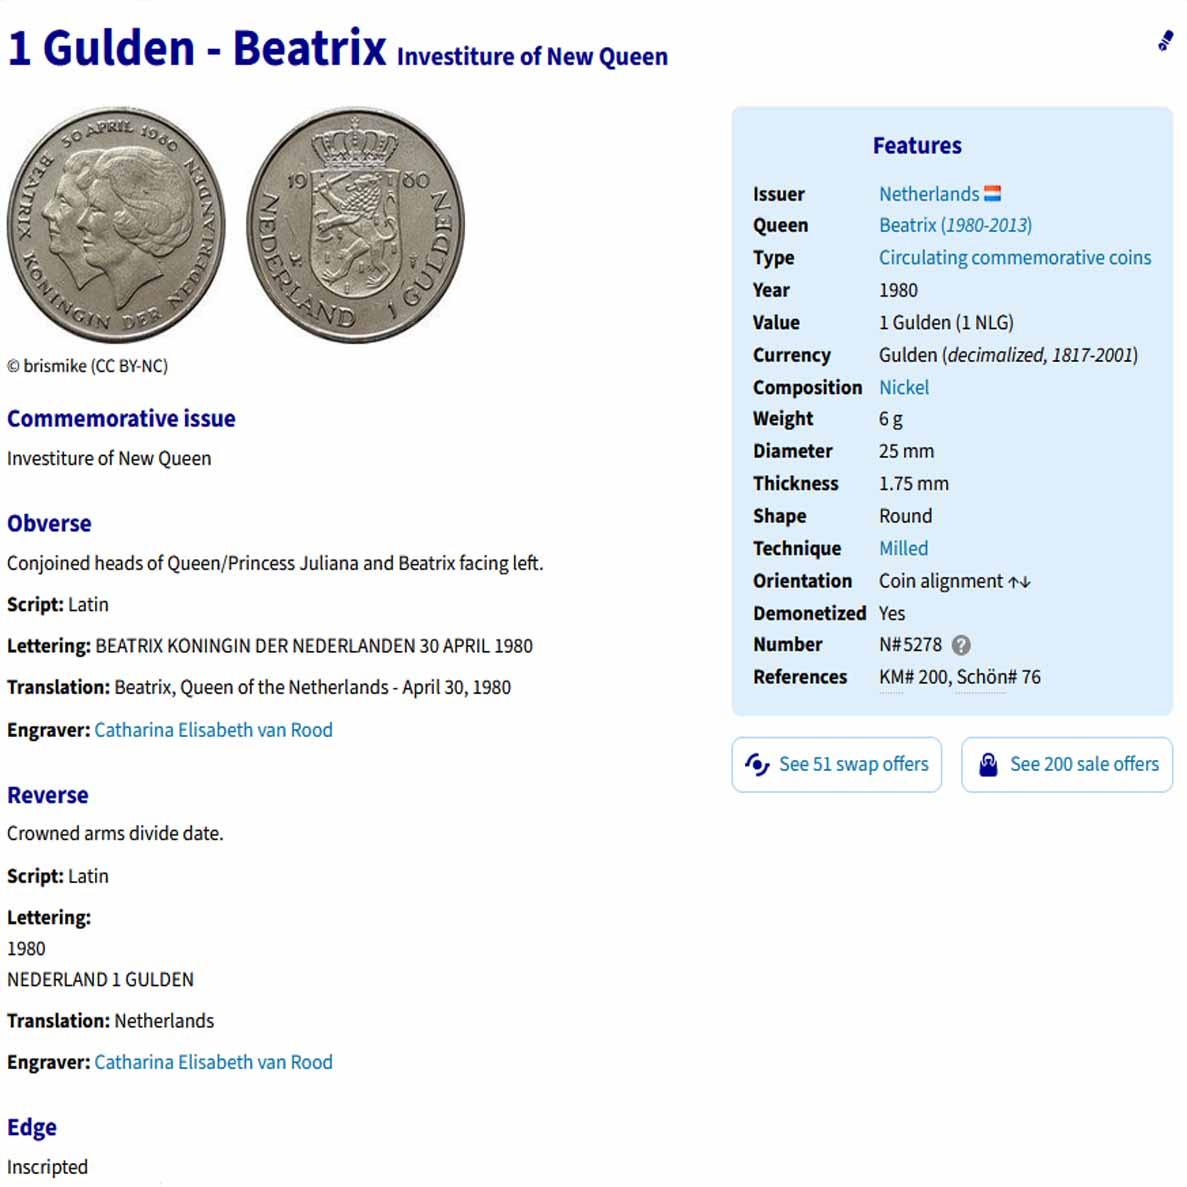
Task: Click the help question mark beside N#5278
Action: 961,645
